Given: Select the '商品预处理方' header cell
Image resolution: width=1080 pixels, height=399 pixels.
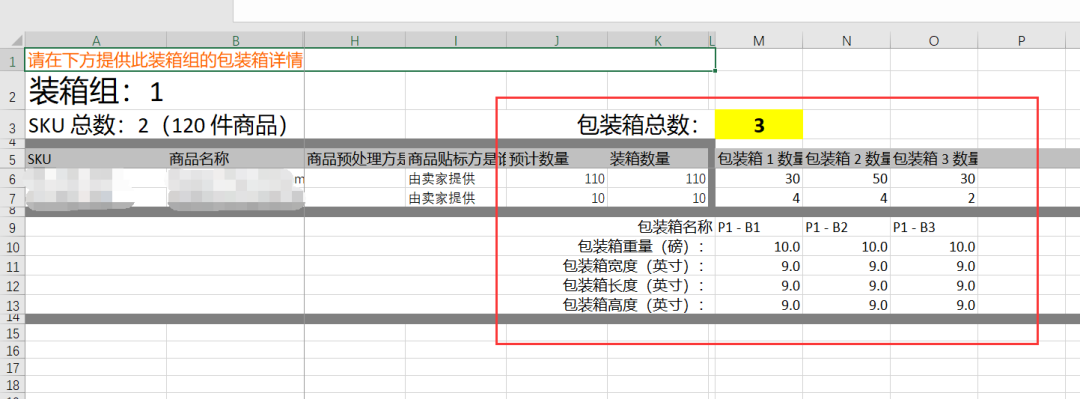Looking at the screenshot, I should pyautogui.click(x=355, y=159).
